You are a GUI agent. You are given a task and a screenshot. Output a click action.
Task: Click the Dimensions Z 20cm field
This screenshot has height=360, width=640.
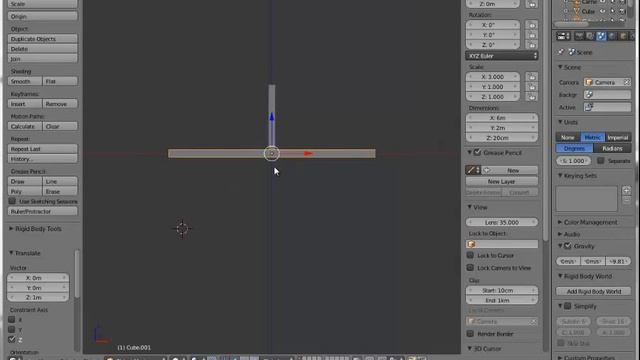[502, 138]
